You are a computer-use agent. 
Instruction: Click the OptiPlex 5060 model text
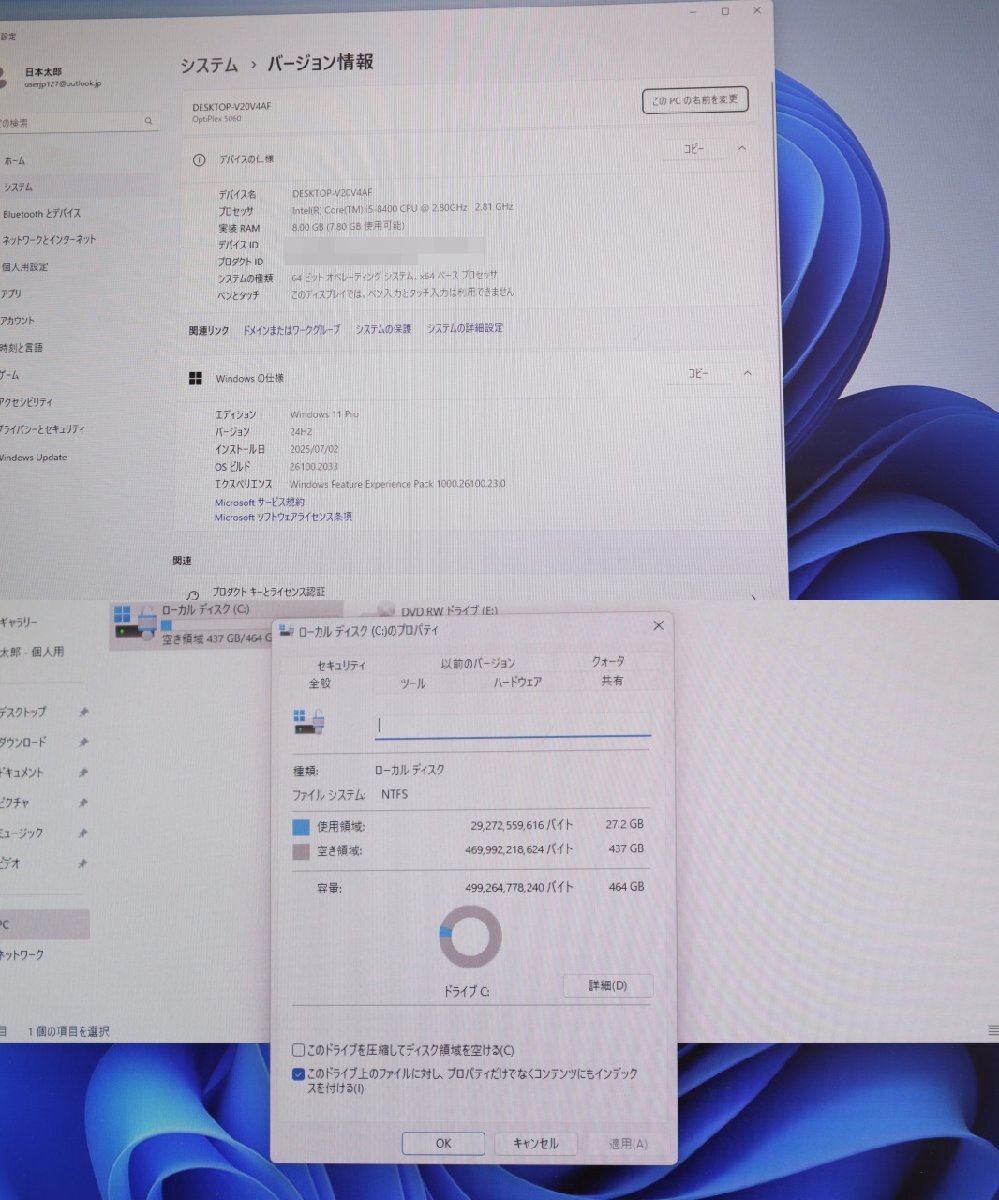[216, 119]
